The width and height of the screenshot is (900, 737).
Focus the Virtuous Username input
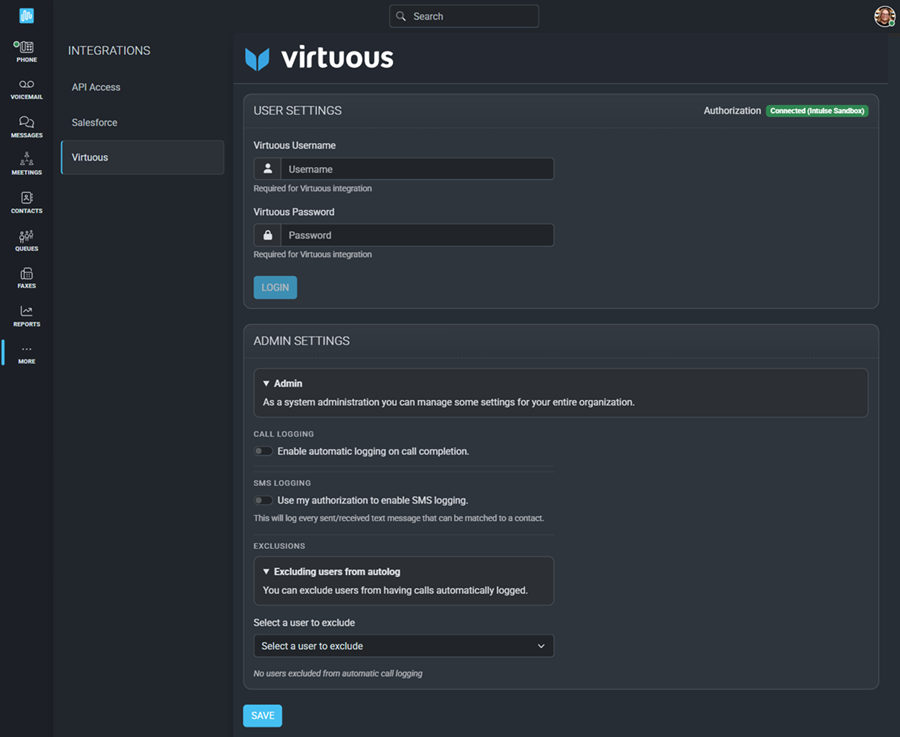coord(417,169)
